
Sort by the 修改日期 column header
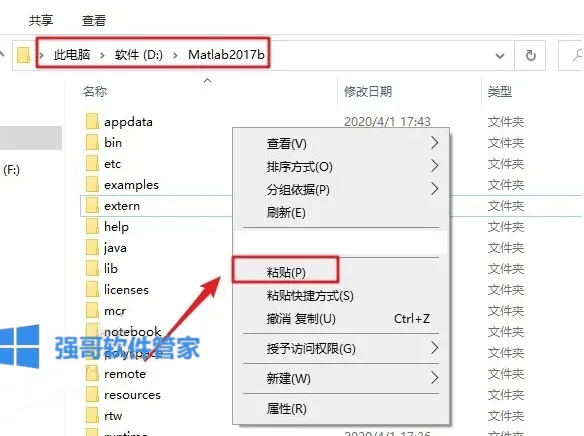pyautogui.click(x=368, y=91)
